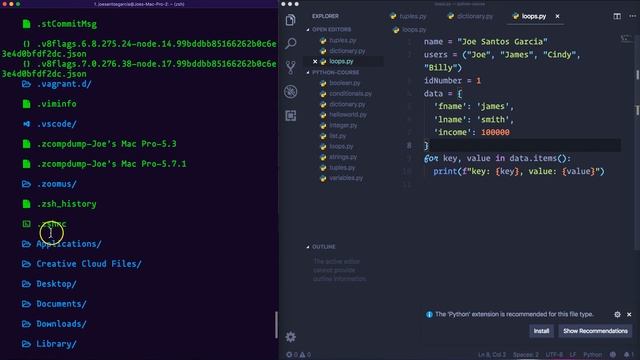640x360 pixels.
Task: Open tuples.py in PYTHON-COURSE folder
Action: pos(342,167)
